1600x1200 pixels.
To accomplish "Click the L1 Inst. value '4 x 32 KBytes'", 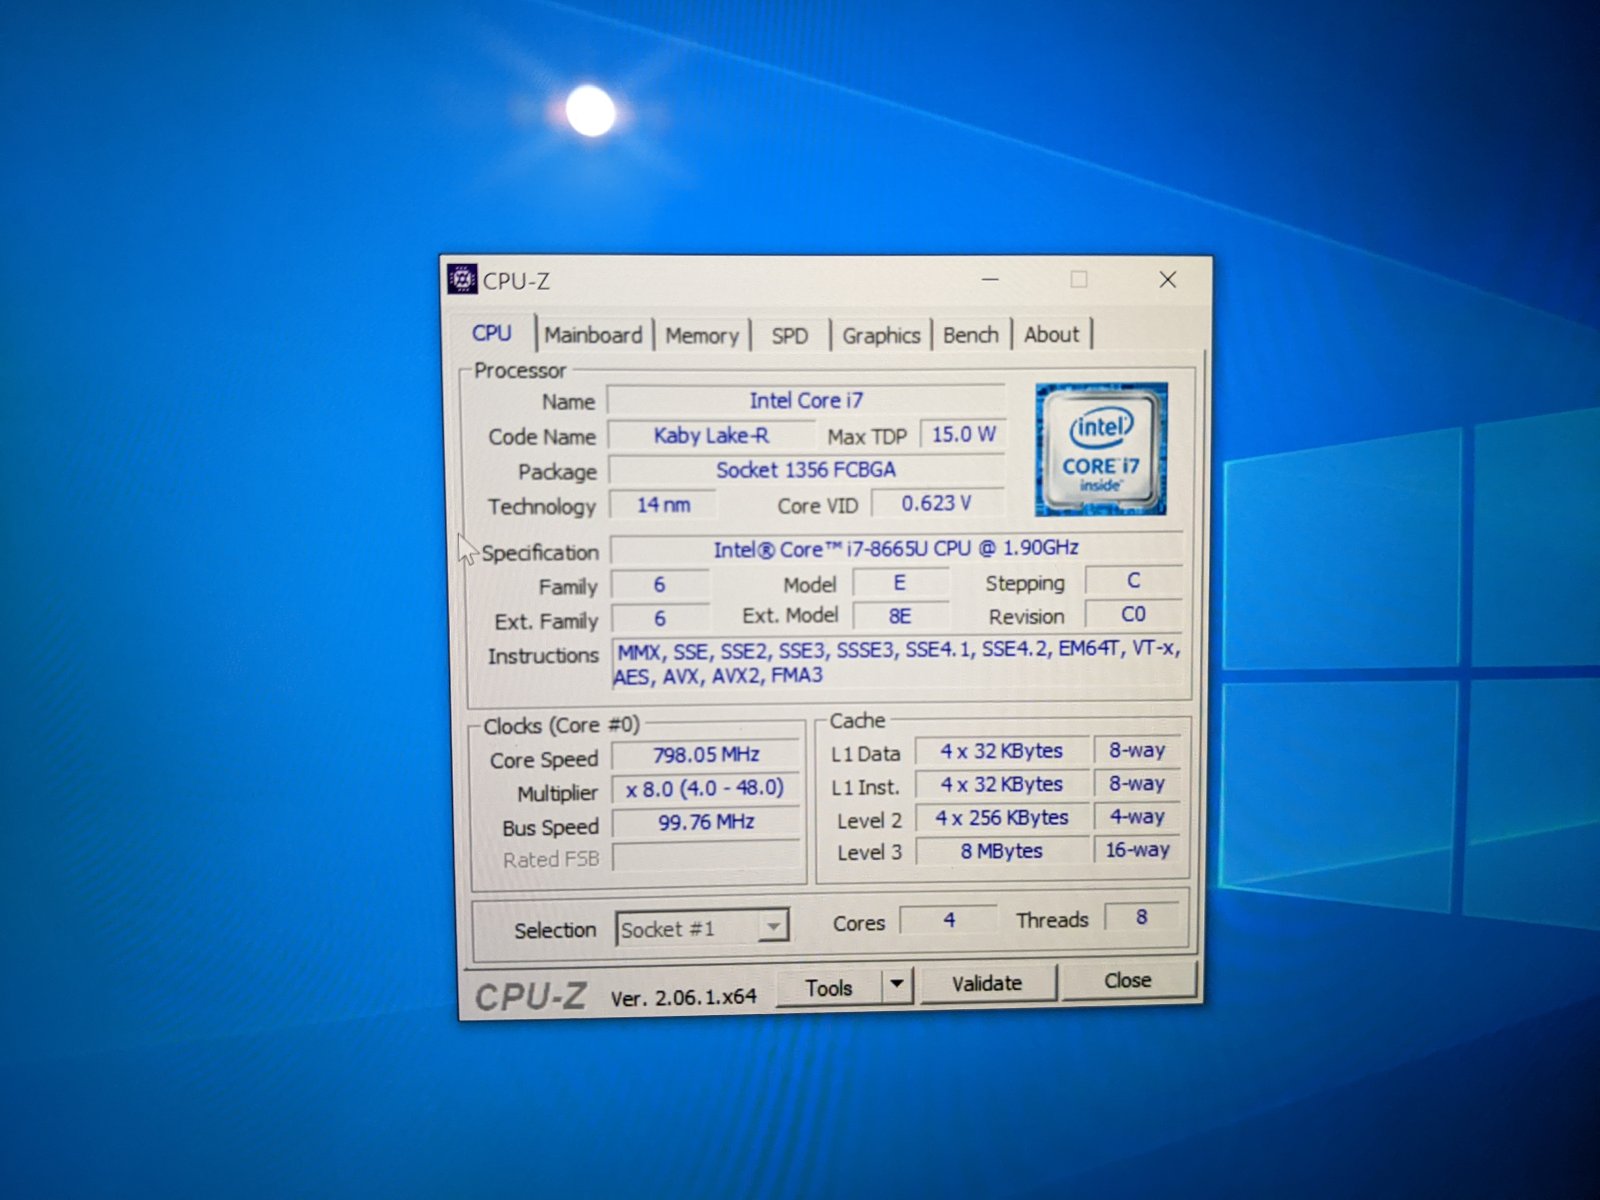I will tap(1001, 784).
